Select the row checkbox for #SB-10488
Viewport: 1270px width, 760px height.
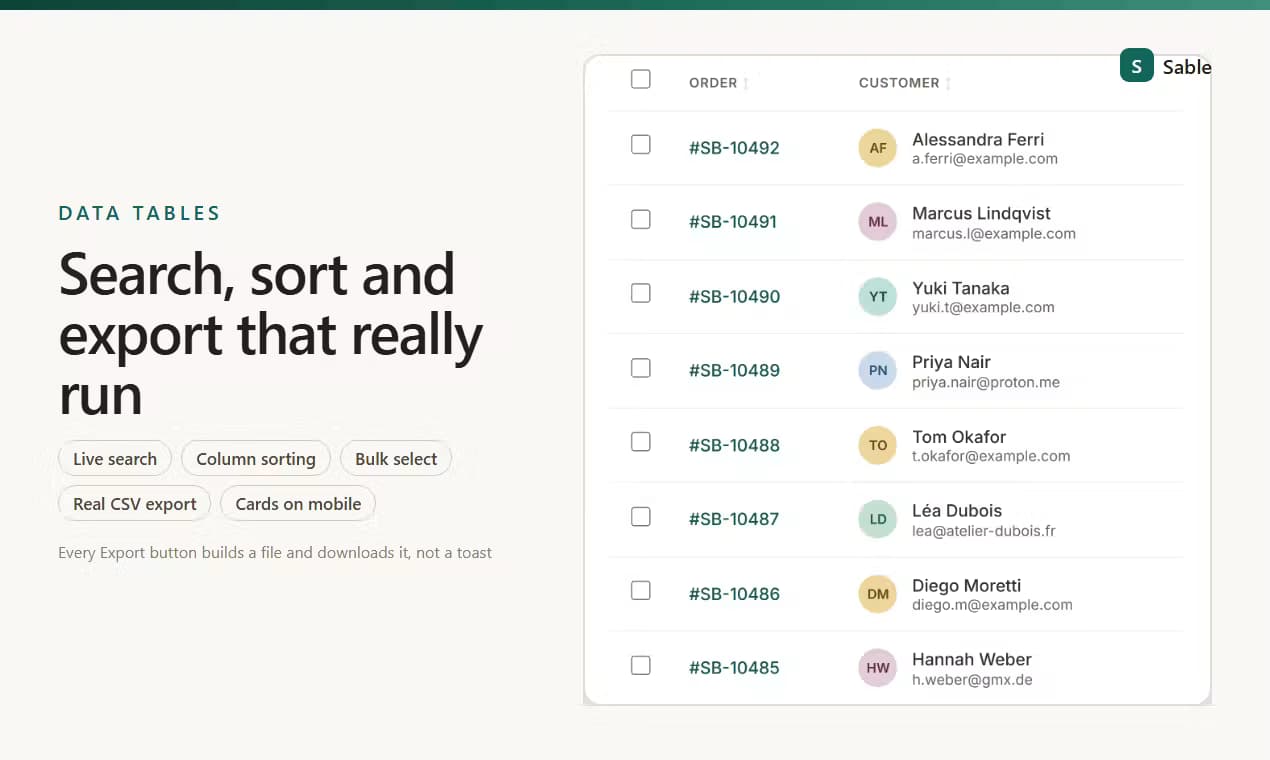pyautogui.click(x=641, y=442)
